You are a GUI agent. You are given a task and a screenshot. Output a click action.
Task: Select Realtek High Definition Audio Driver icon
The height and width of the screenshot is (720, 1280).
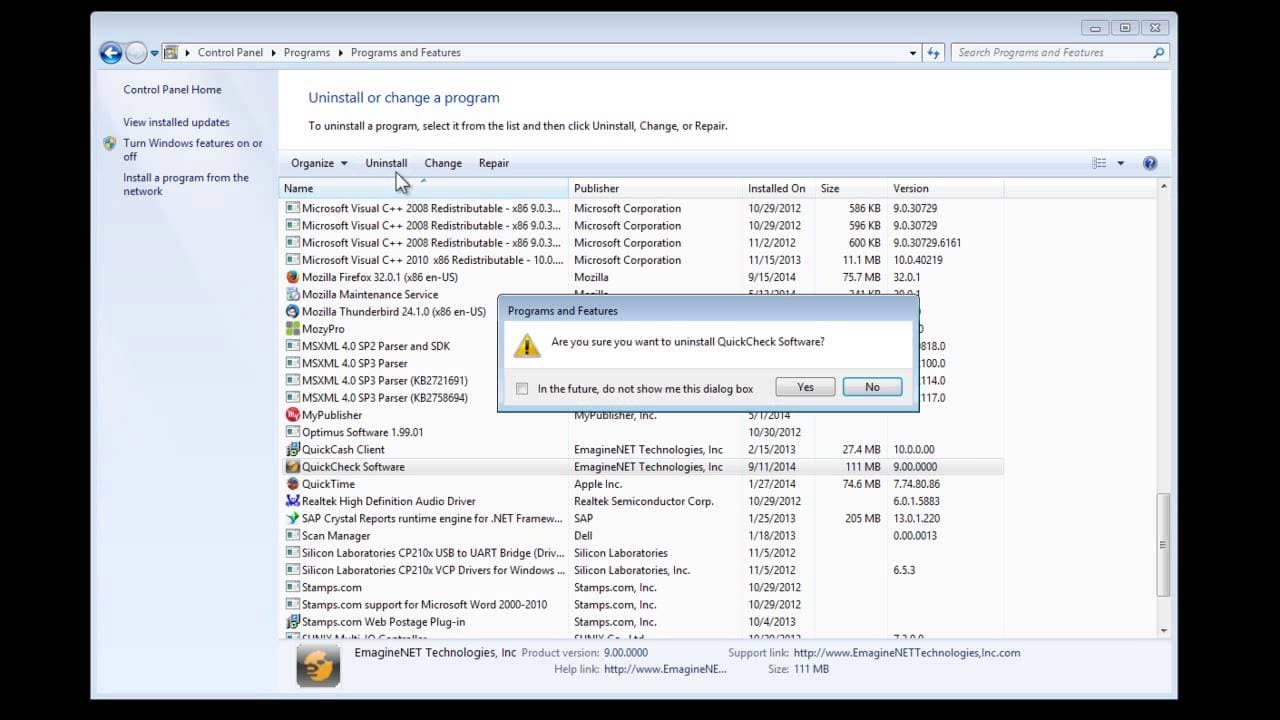(x=293, y=501)
